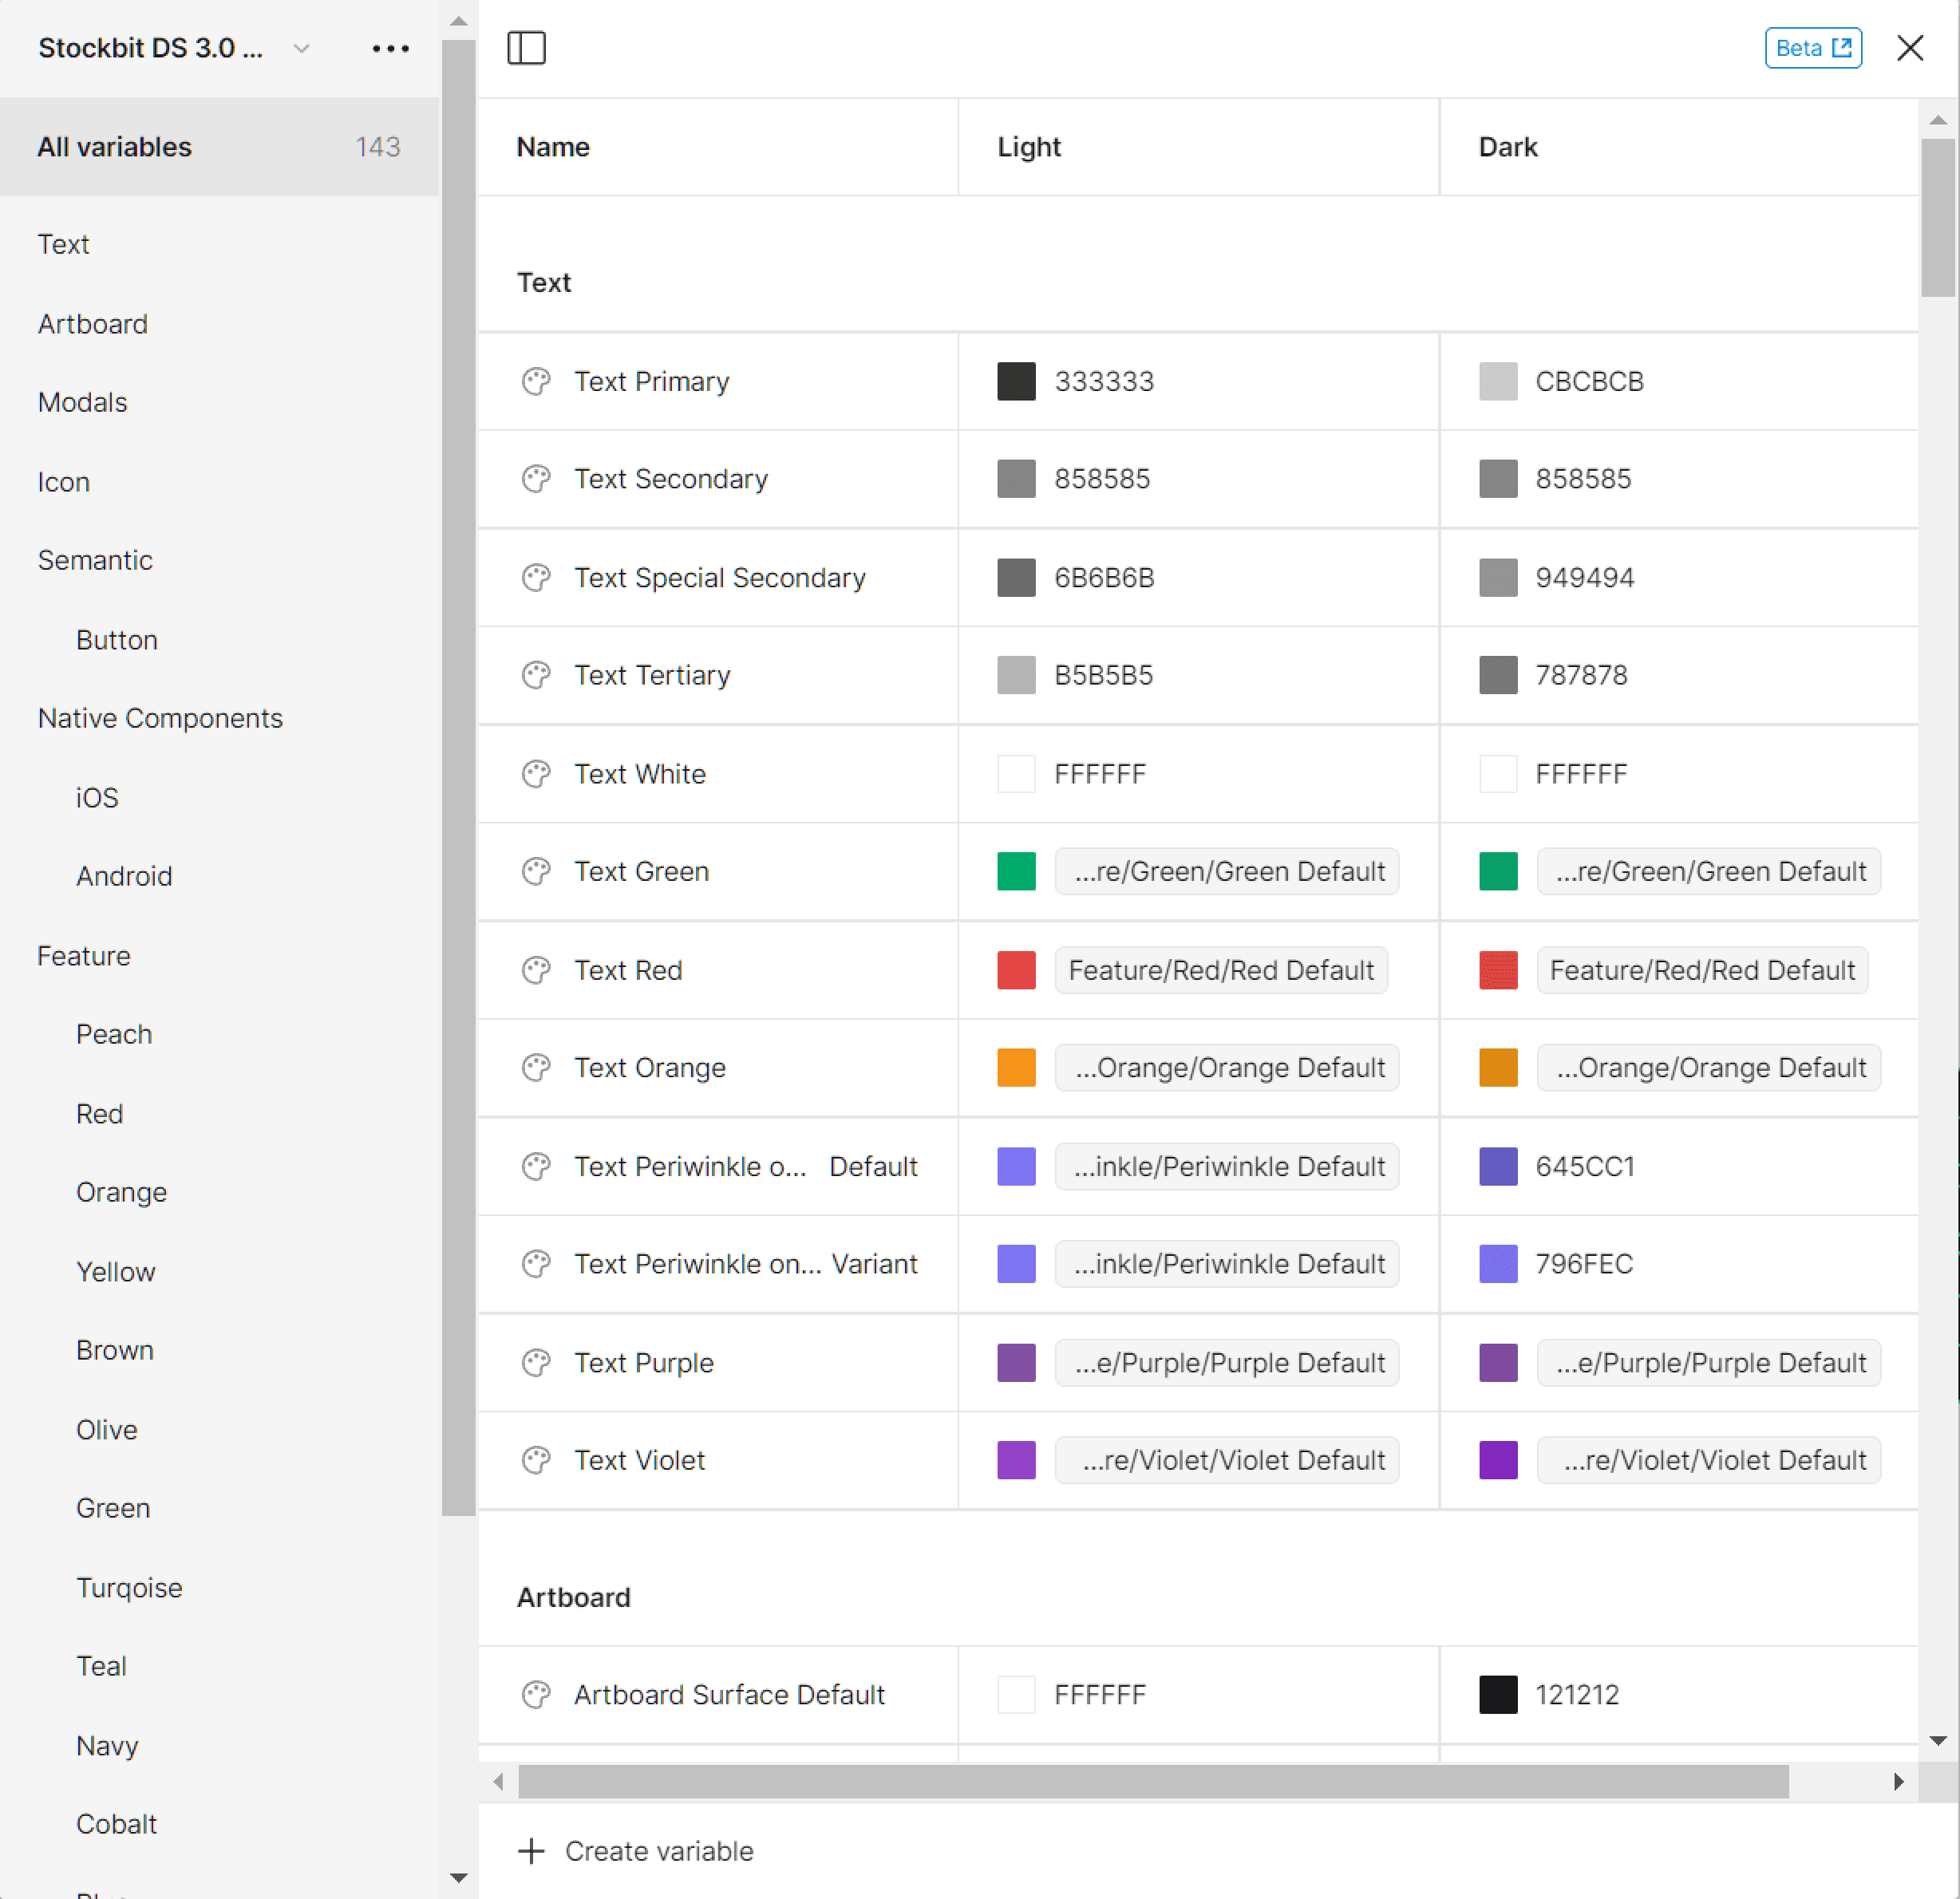This screenshot has height=1899, width=1960.
Task: Select the Semantic group in sidebar
Action: [95, 560]
